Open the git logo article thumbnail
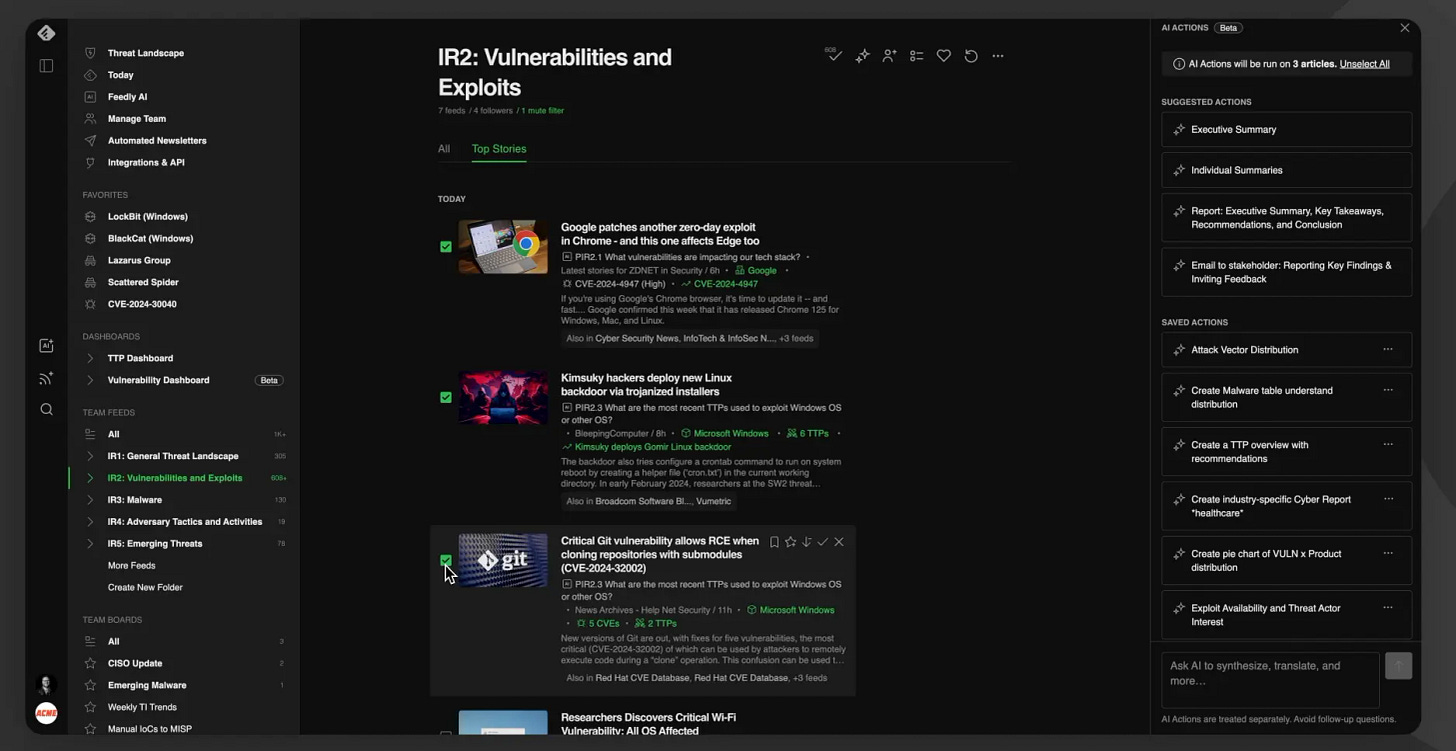Image resolution: width=1456 pixels, height=751 pixels. tap(503, 560)
